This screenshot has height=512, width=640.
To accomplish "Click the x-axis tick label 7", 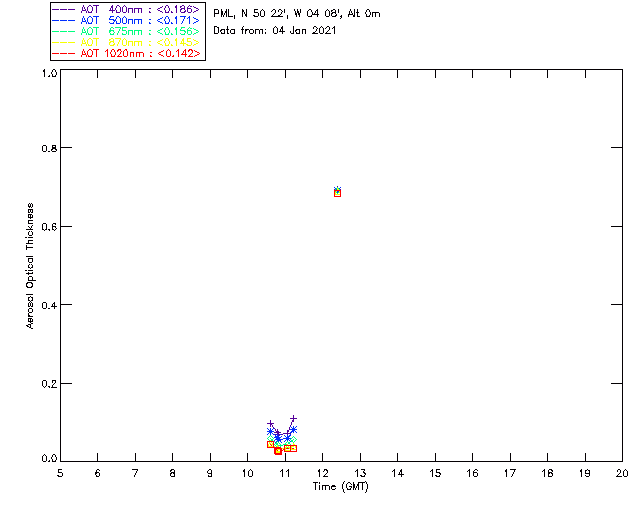I will [x=135, y=473].
